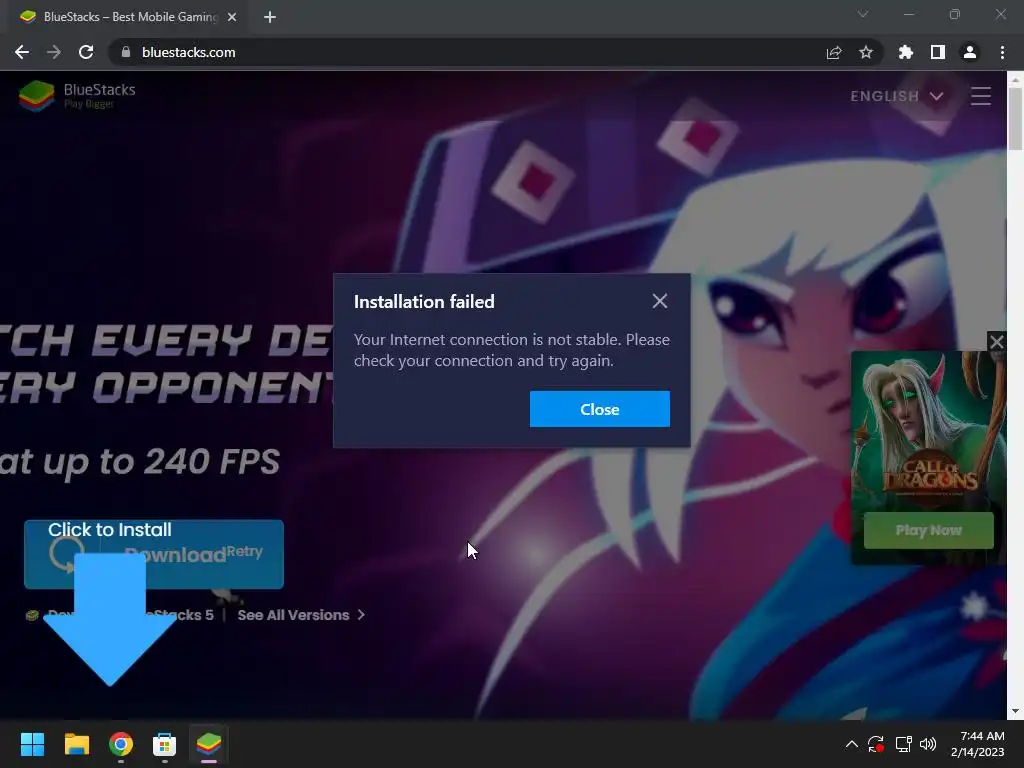Toggle the browser side panel icon

[938, 52]
